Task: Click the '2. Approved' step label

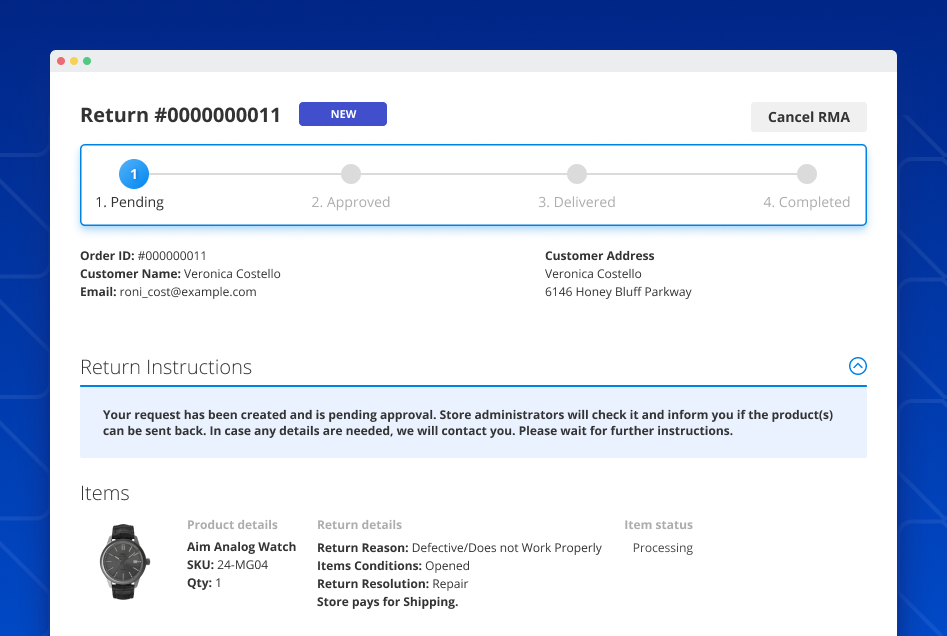Action: pos(350,202)
